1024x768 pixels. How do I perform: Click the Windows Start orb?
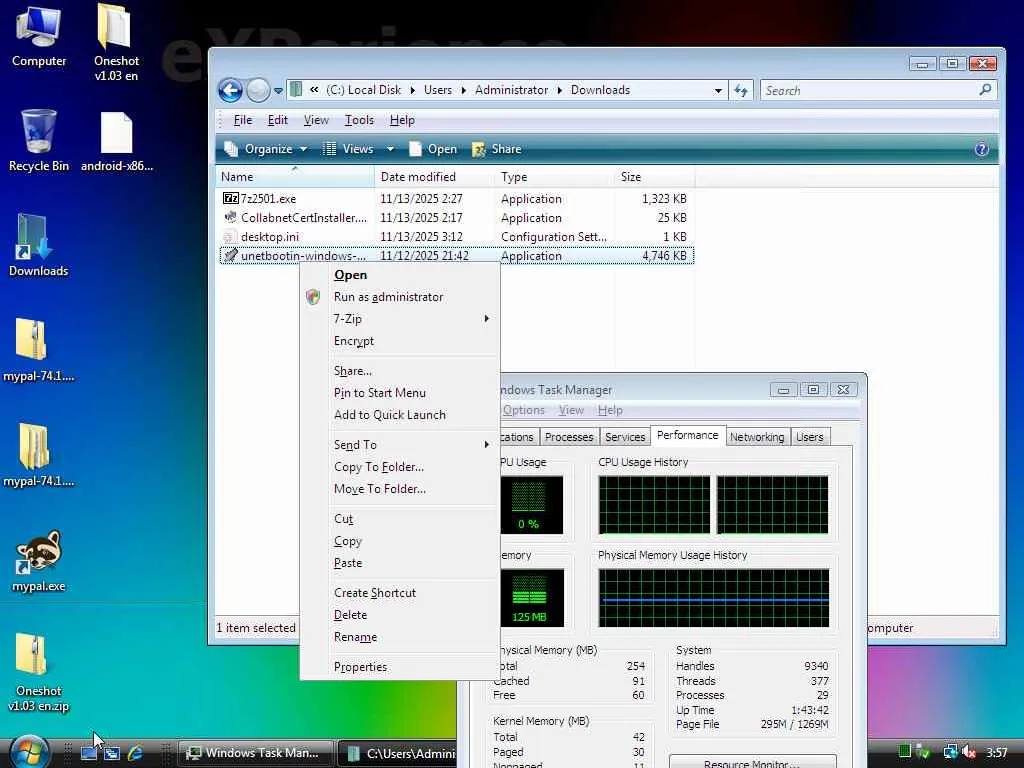[29, 752]
